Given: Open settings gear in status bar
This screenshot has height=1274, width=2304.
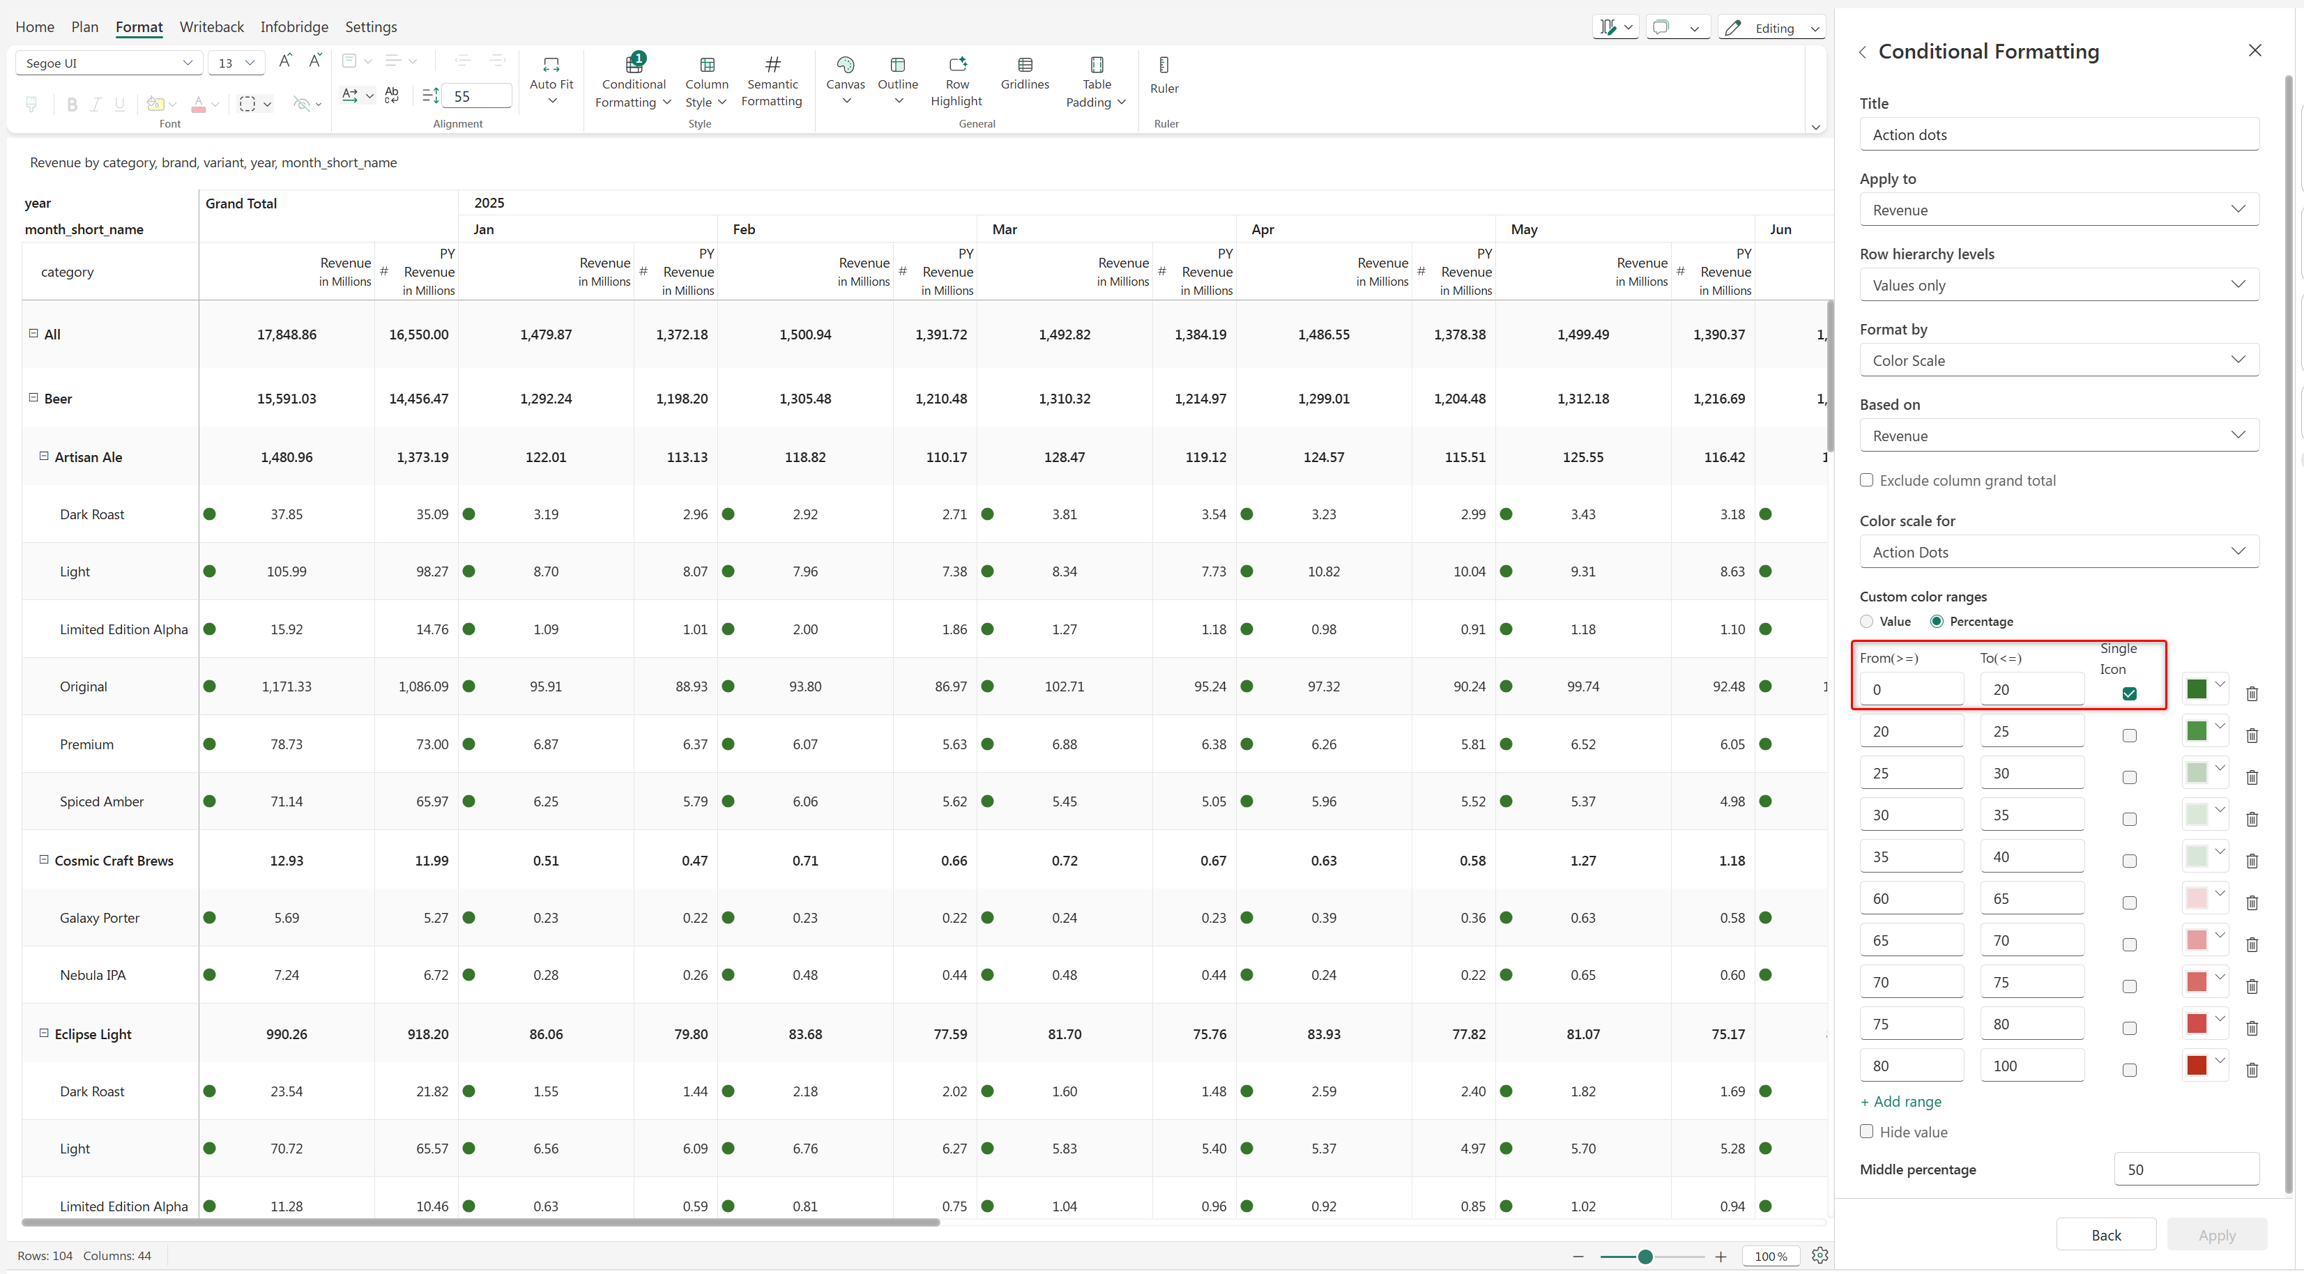Looking at the screenshot, I should tap(1820, 1256).
